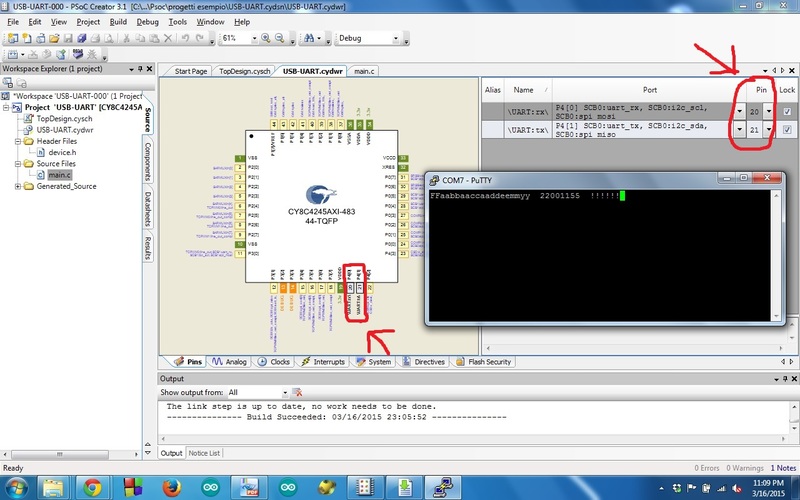Click the Undo toolbar icon
This screenshot has width=800, height=500.
click(x=185, y=38)
